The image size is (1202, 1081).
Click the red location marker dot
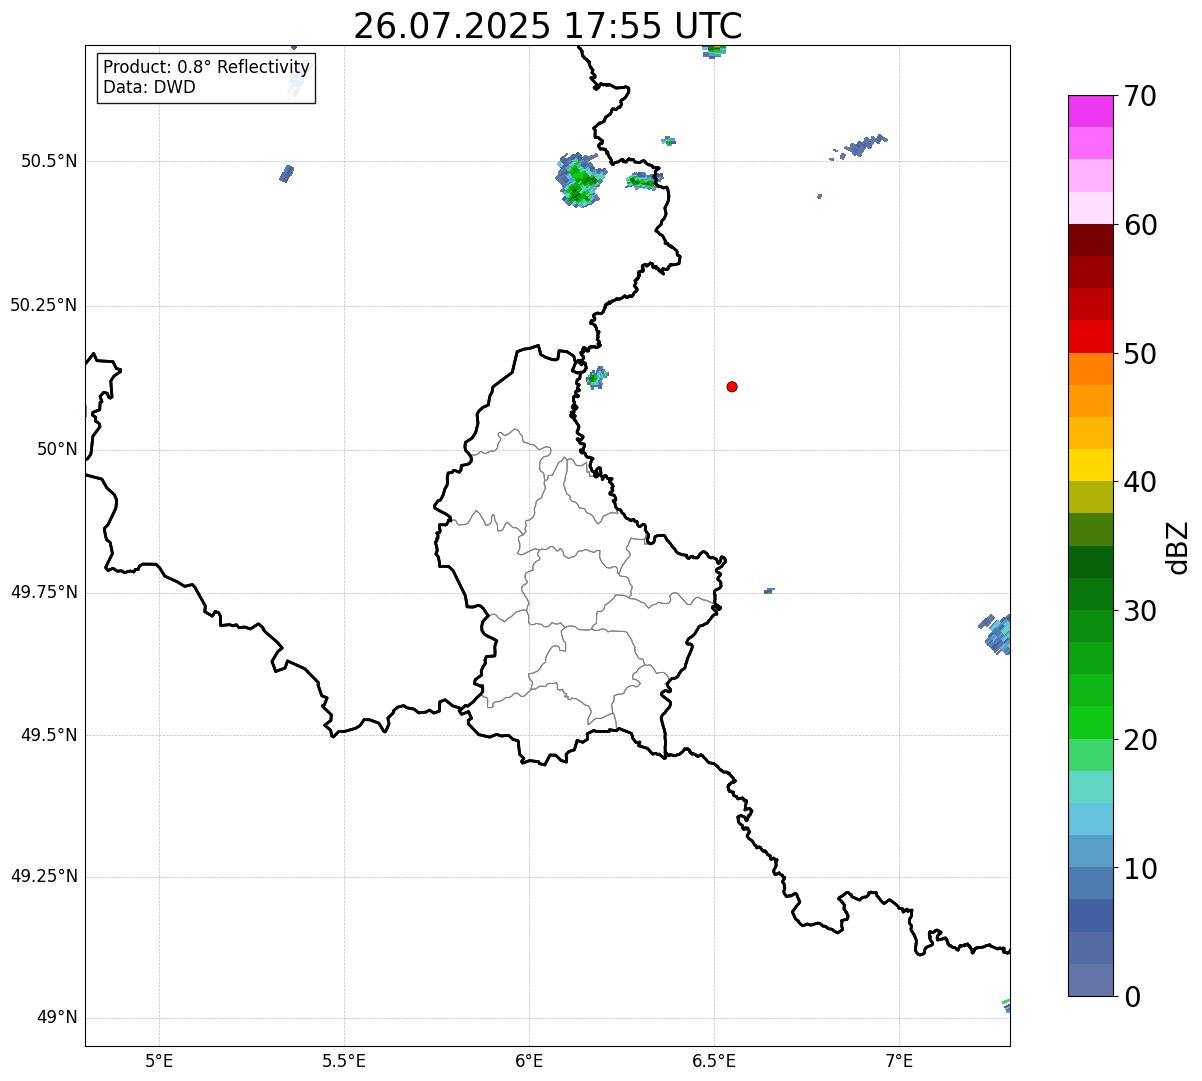pyautogui.click(x=732, y=386)
